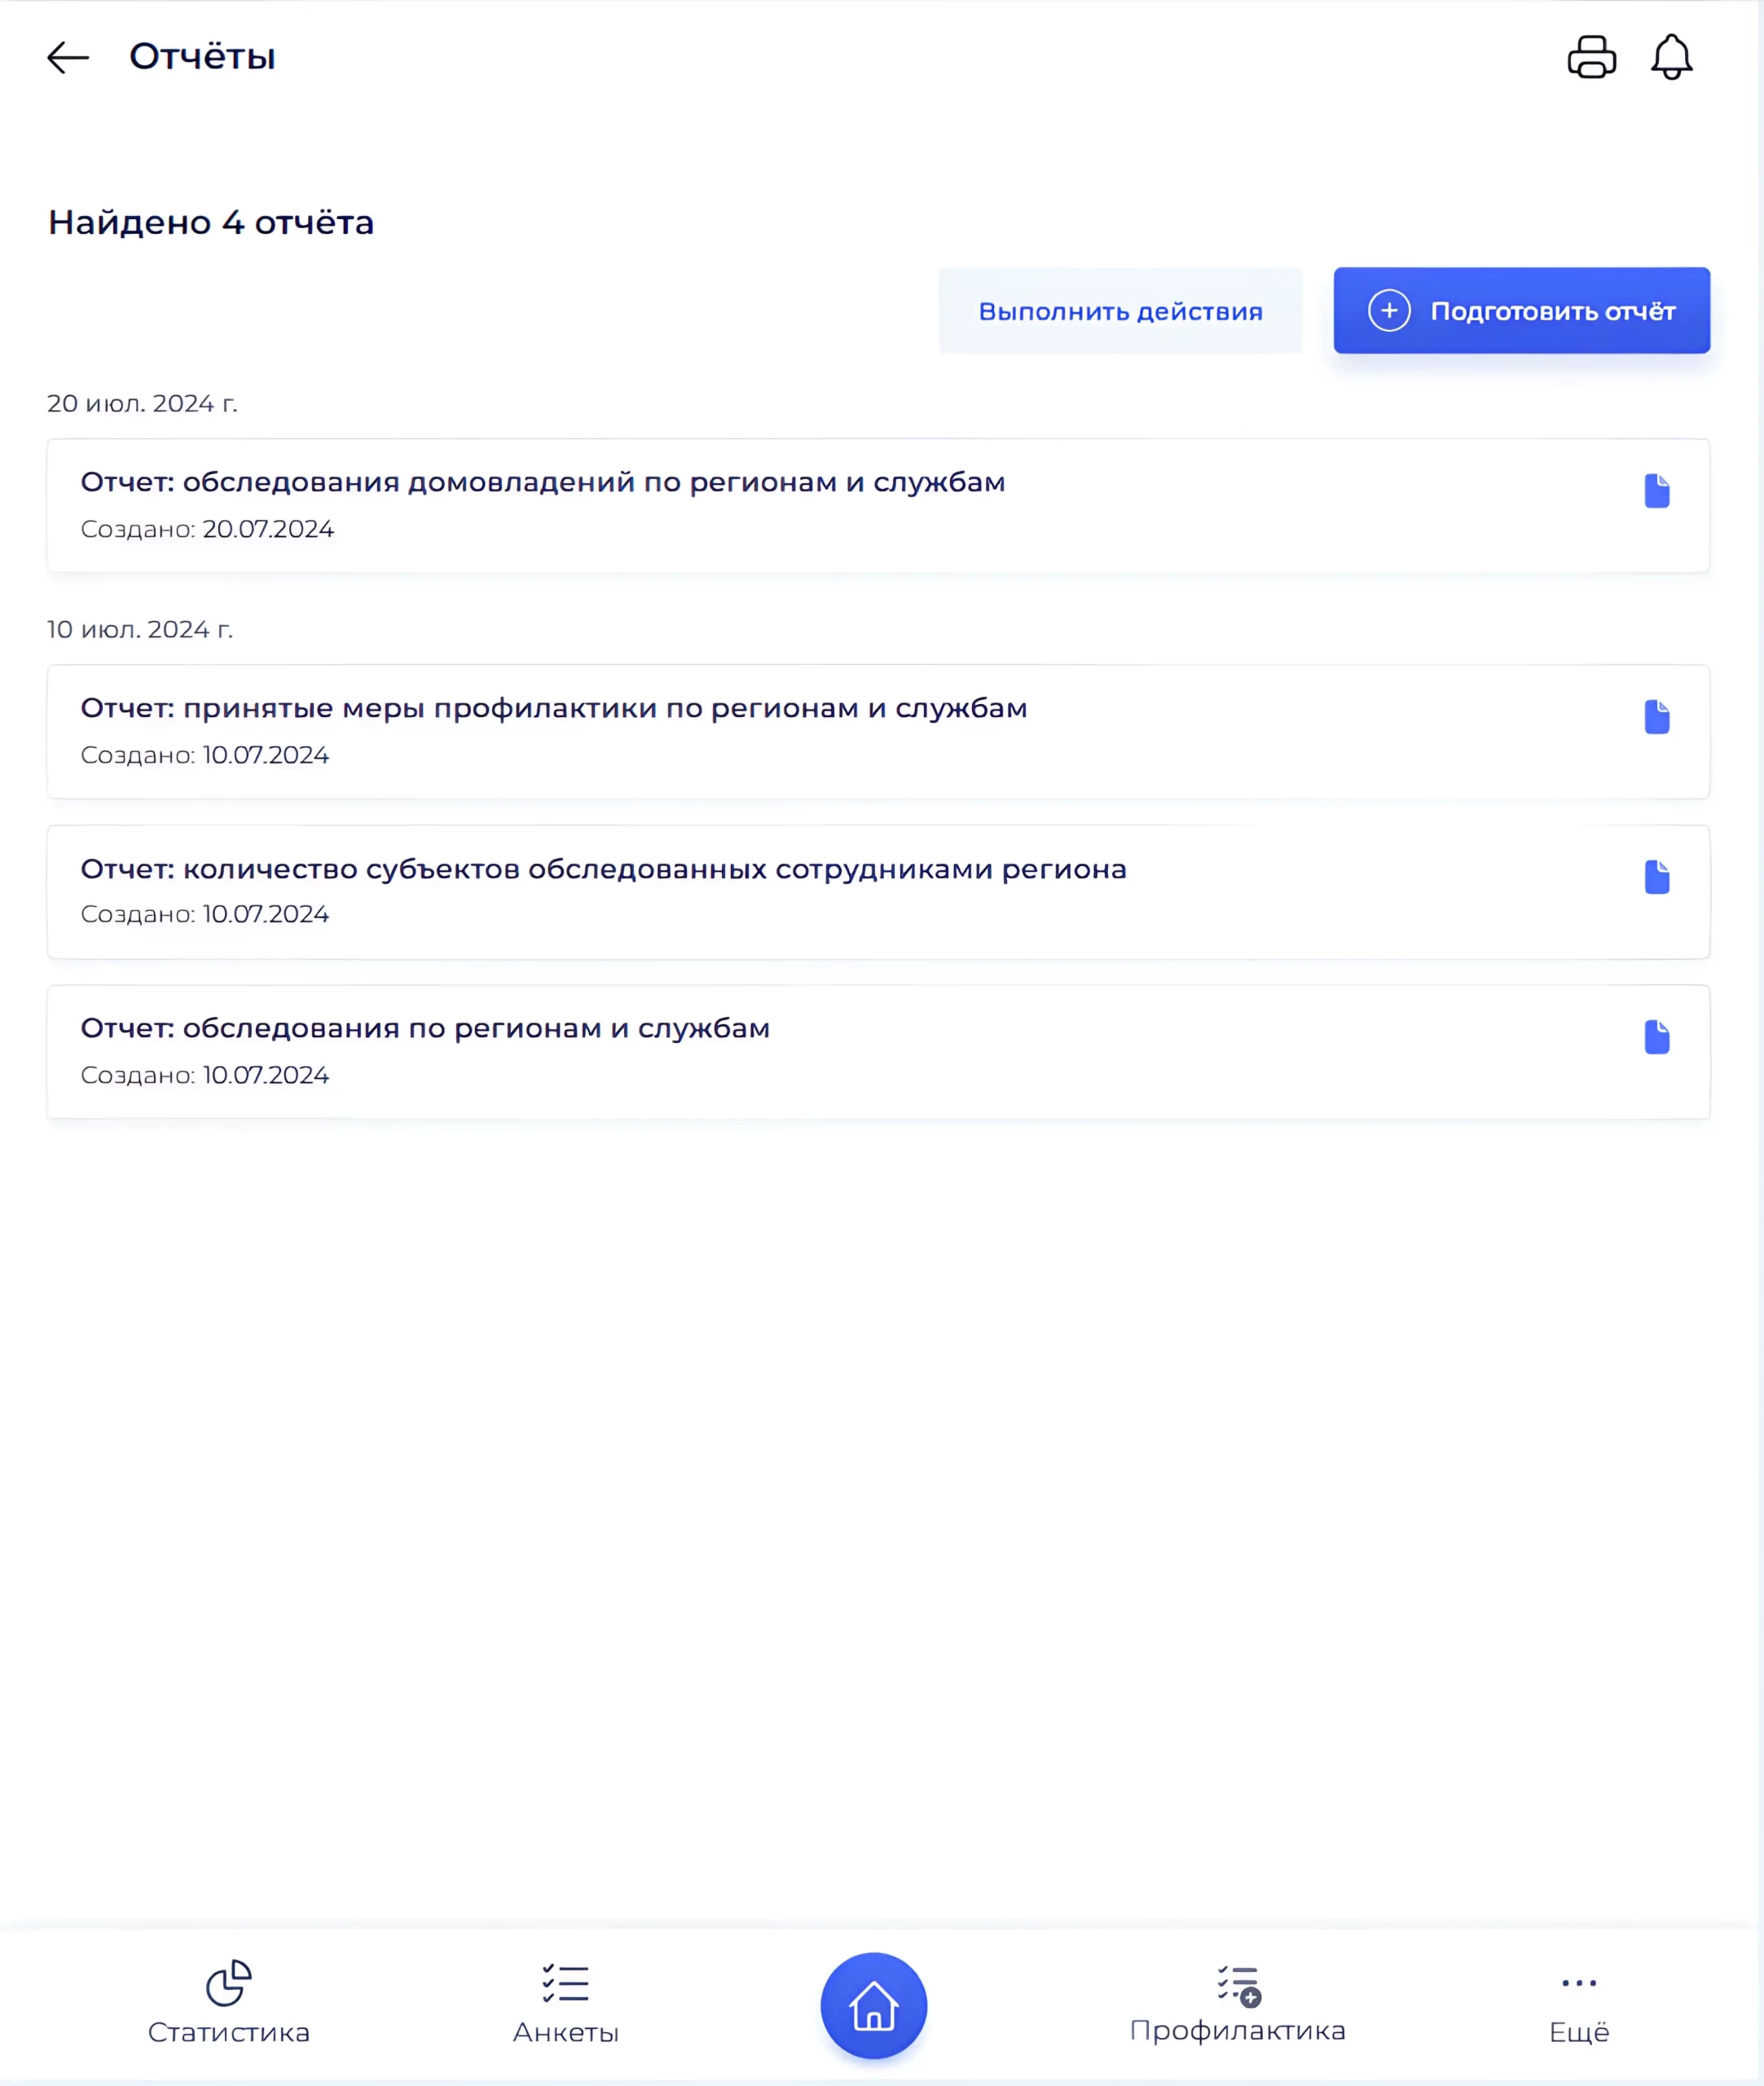The height and width of the screenshot is (2086, 1764).
Task: Switch to the 'Анкеты' tab label
Action: [566, 2032]
